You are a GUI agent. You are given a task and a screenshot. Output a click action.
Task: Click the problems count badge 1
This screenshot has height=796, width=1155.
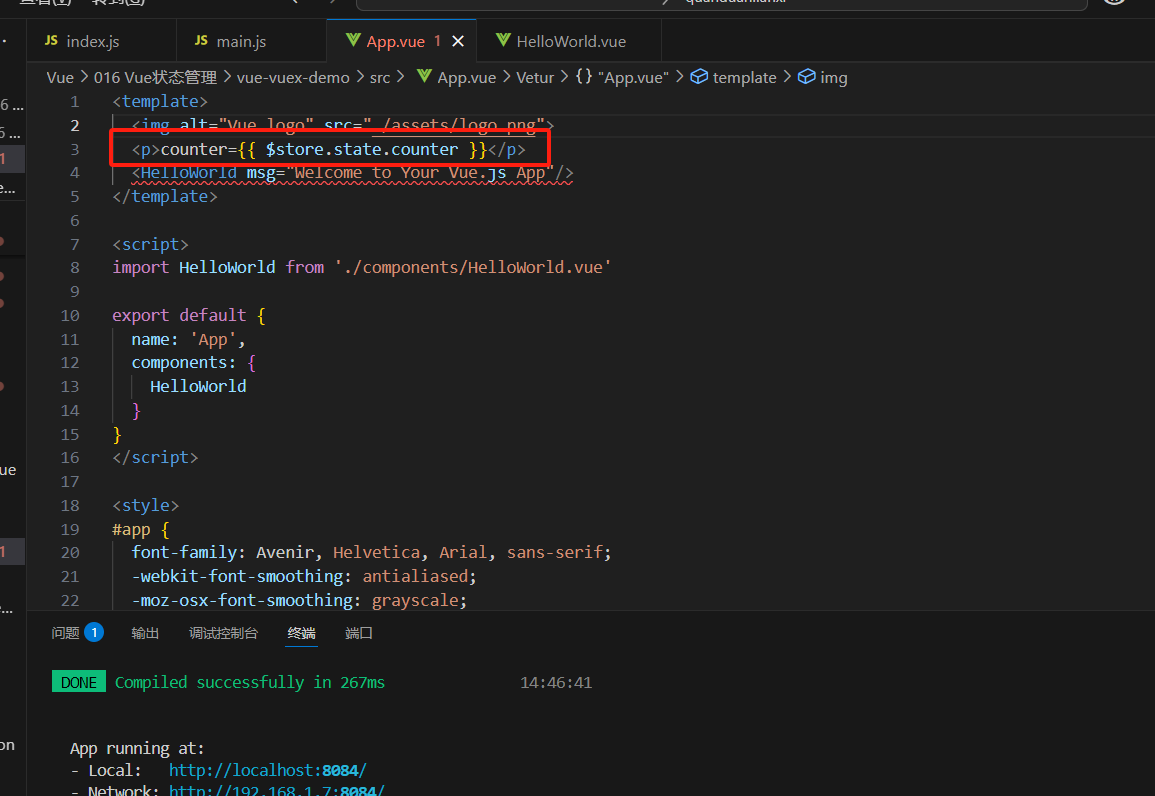94,632
